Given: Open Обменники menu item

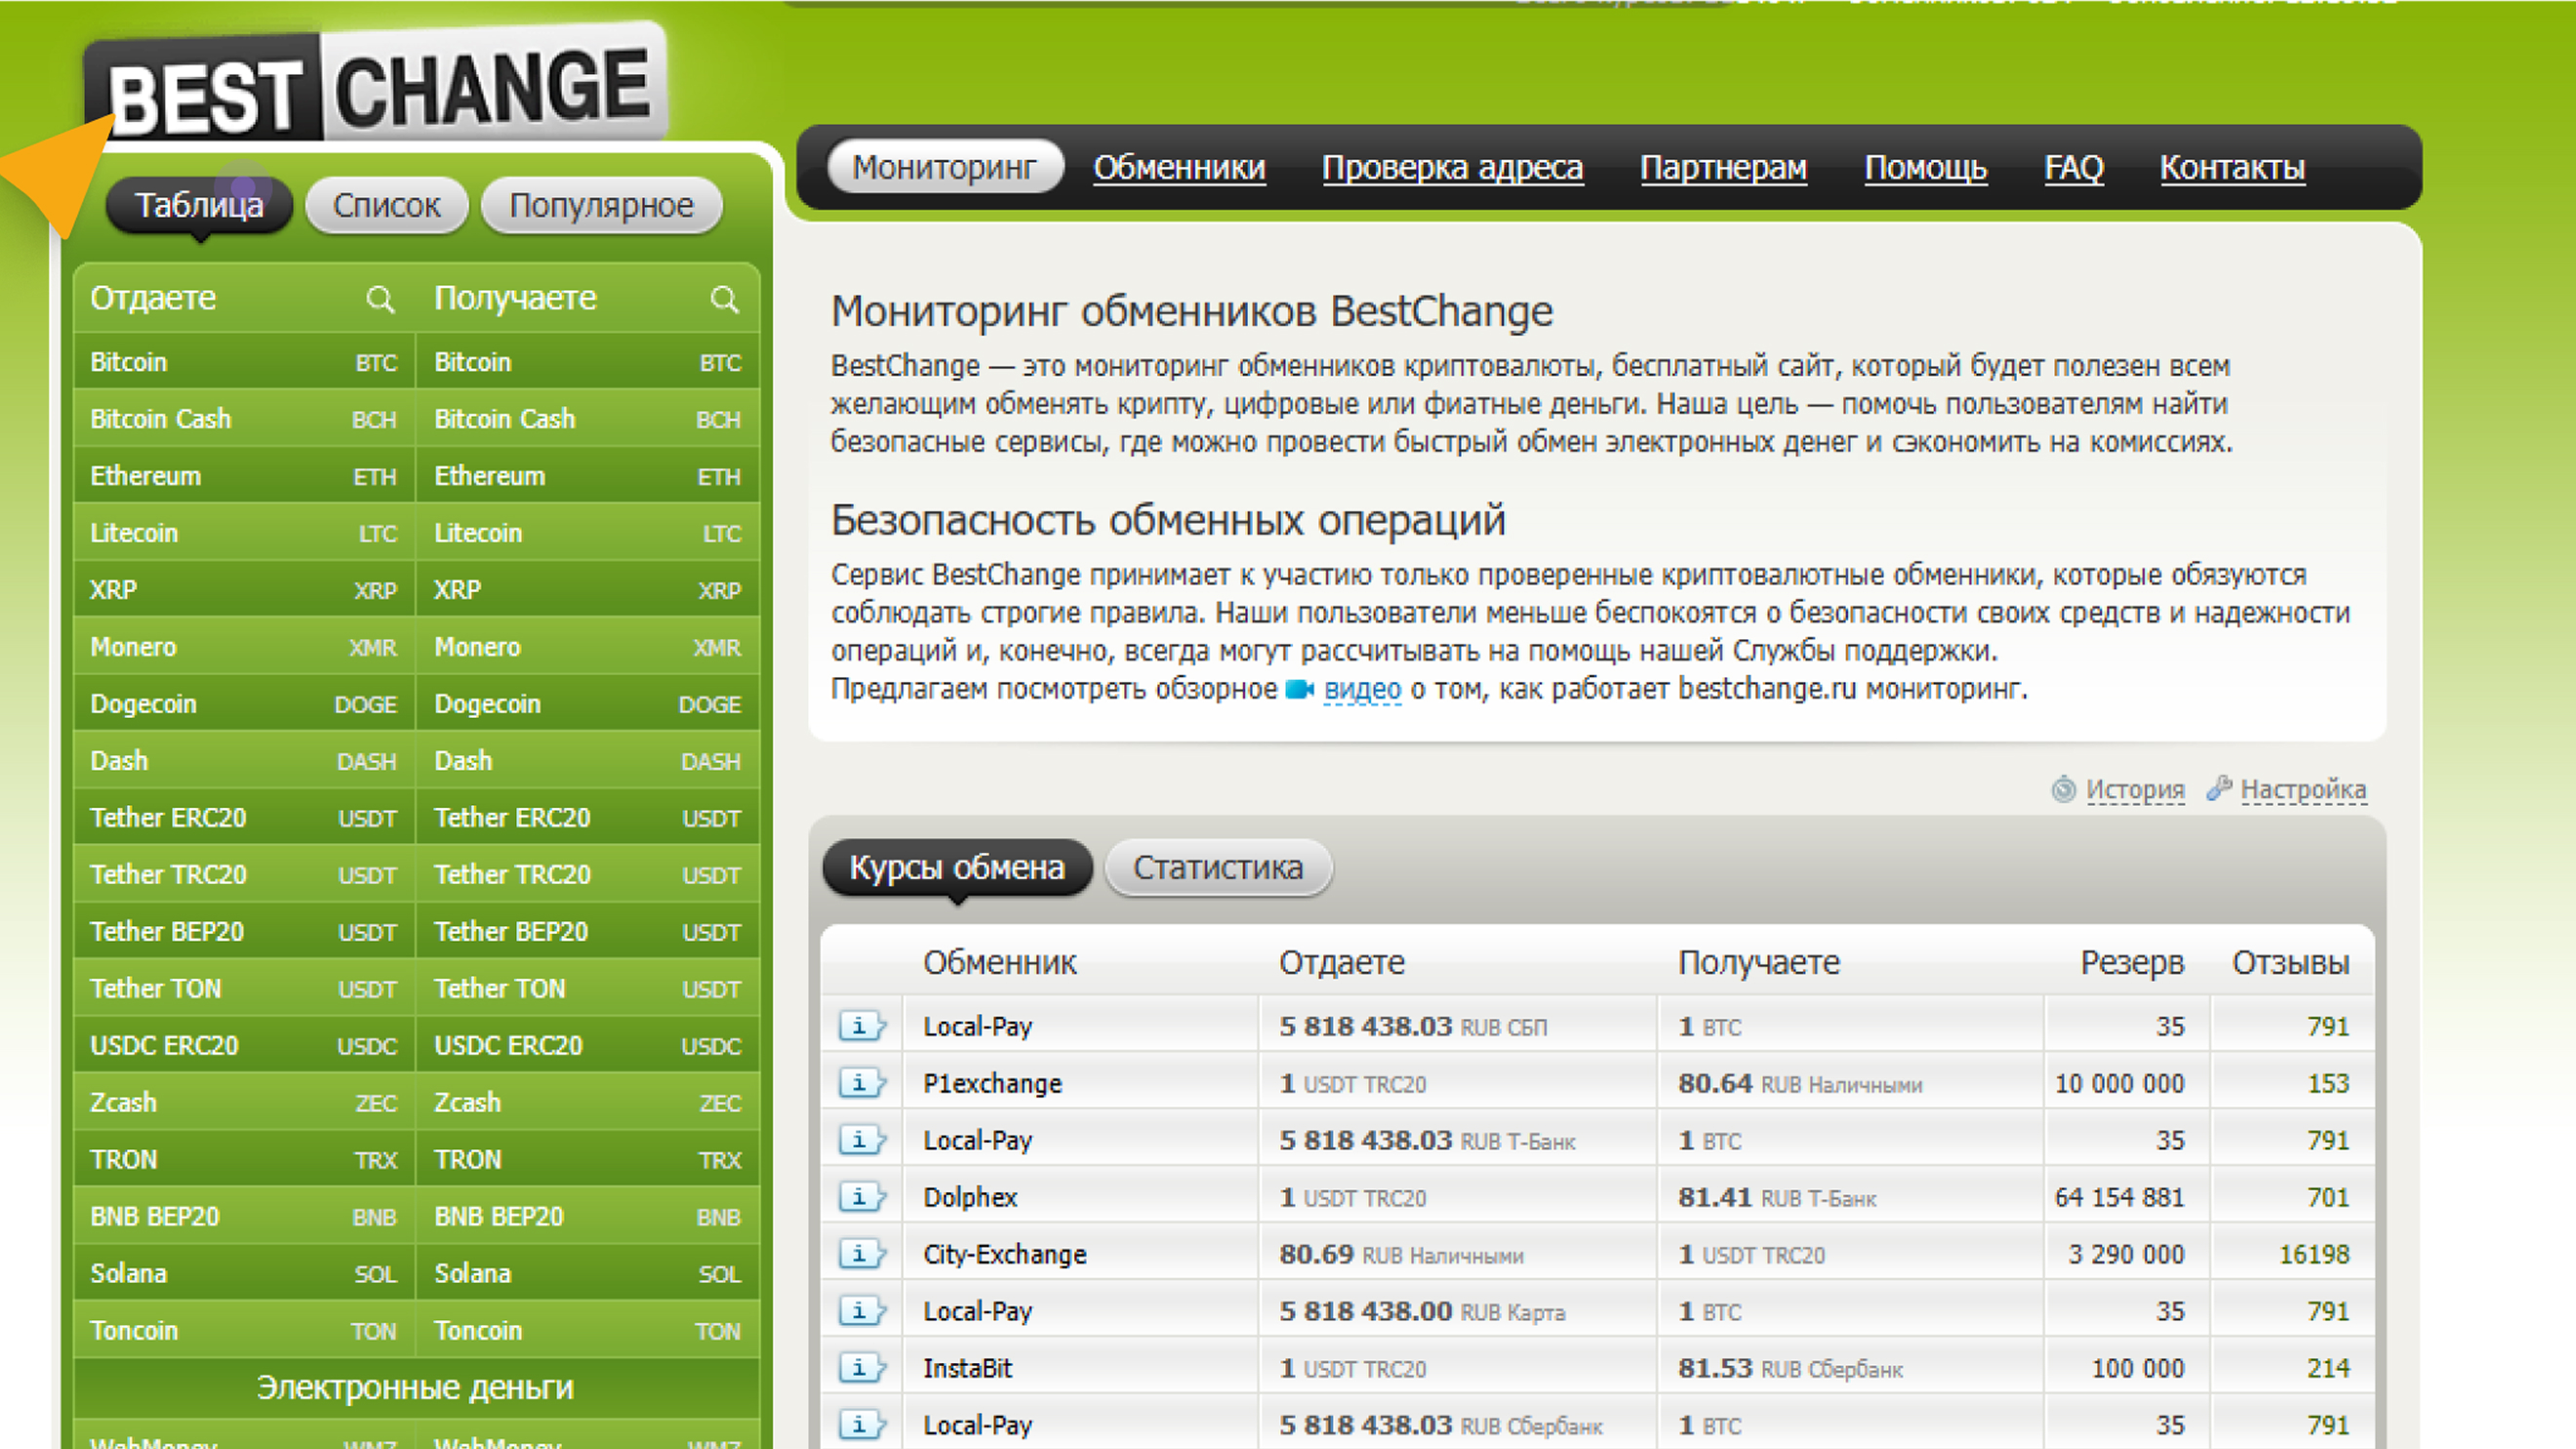Looking at the screenshot, I should [x=1178, y=168].
